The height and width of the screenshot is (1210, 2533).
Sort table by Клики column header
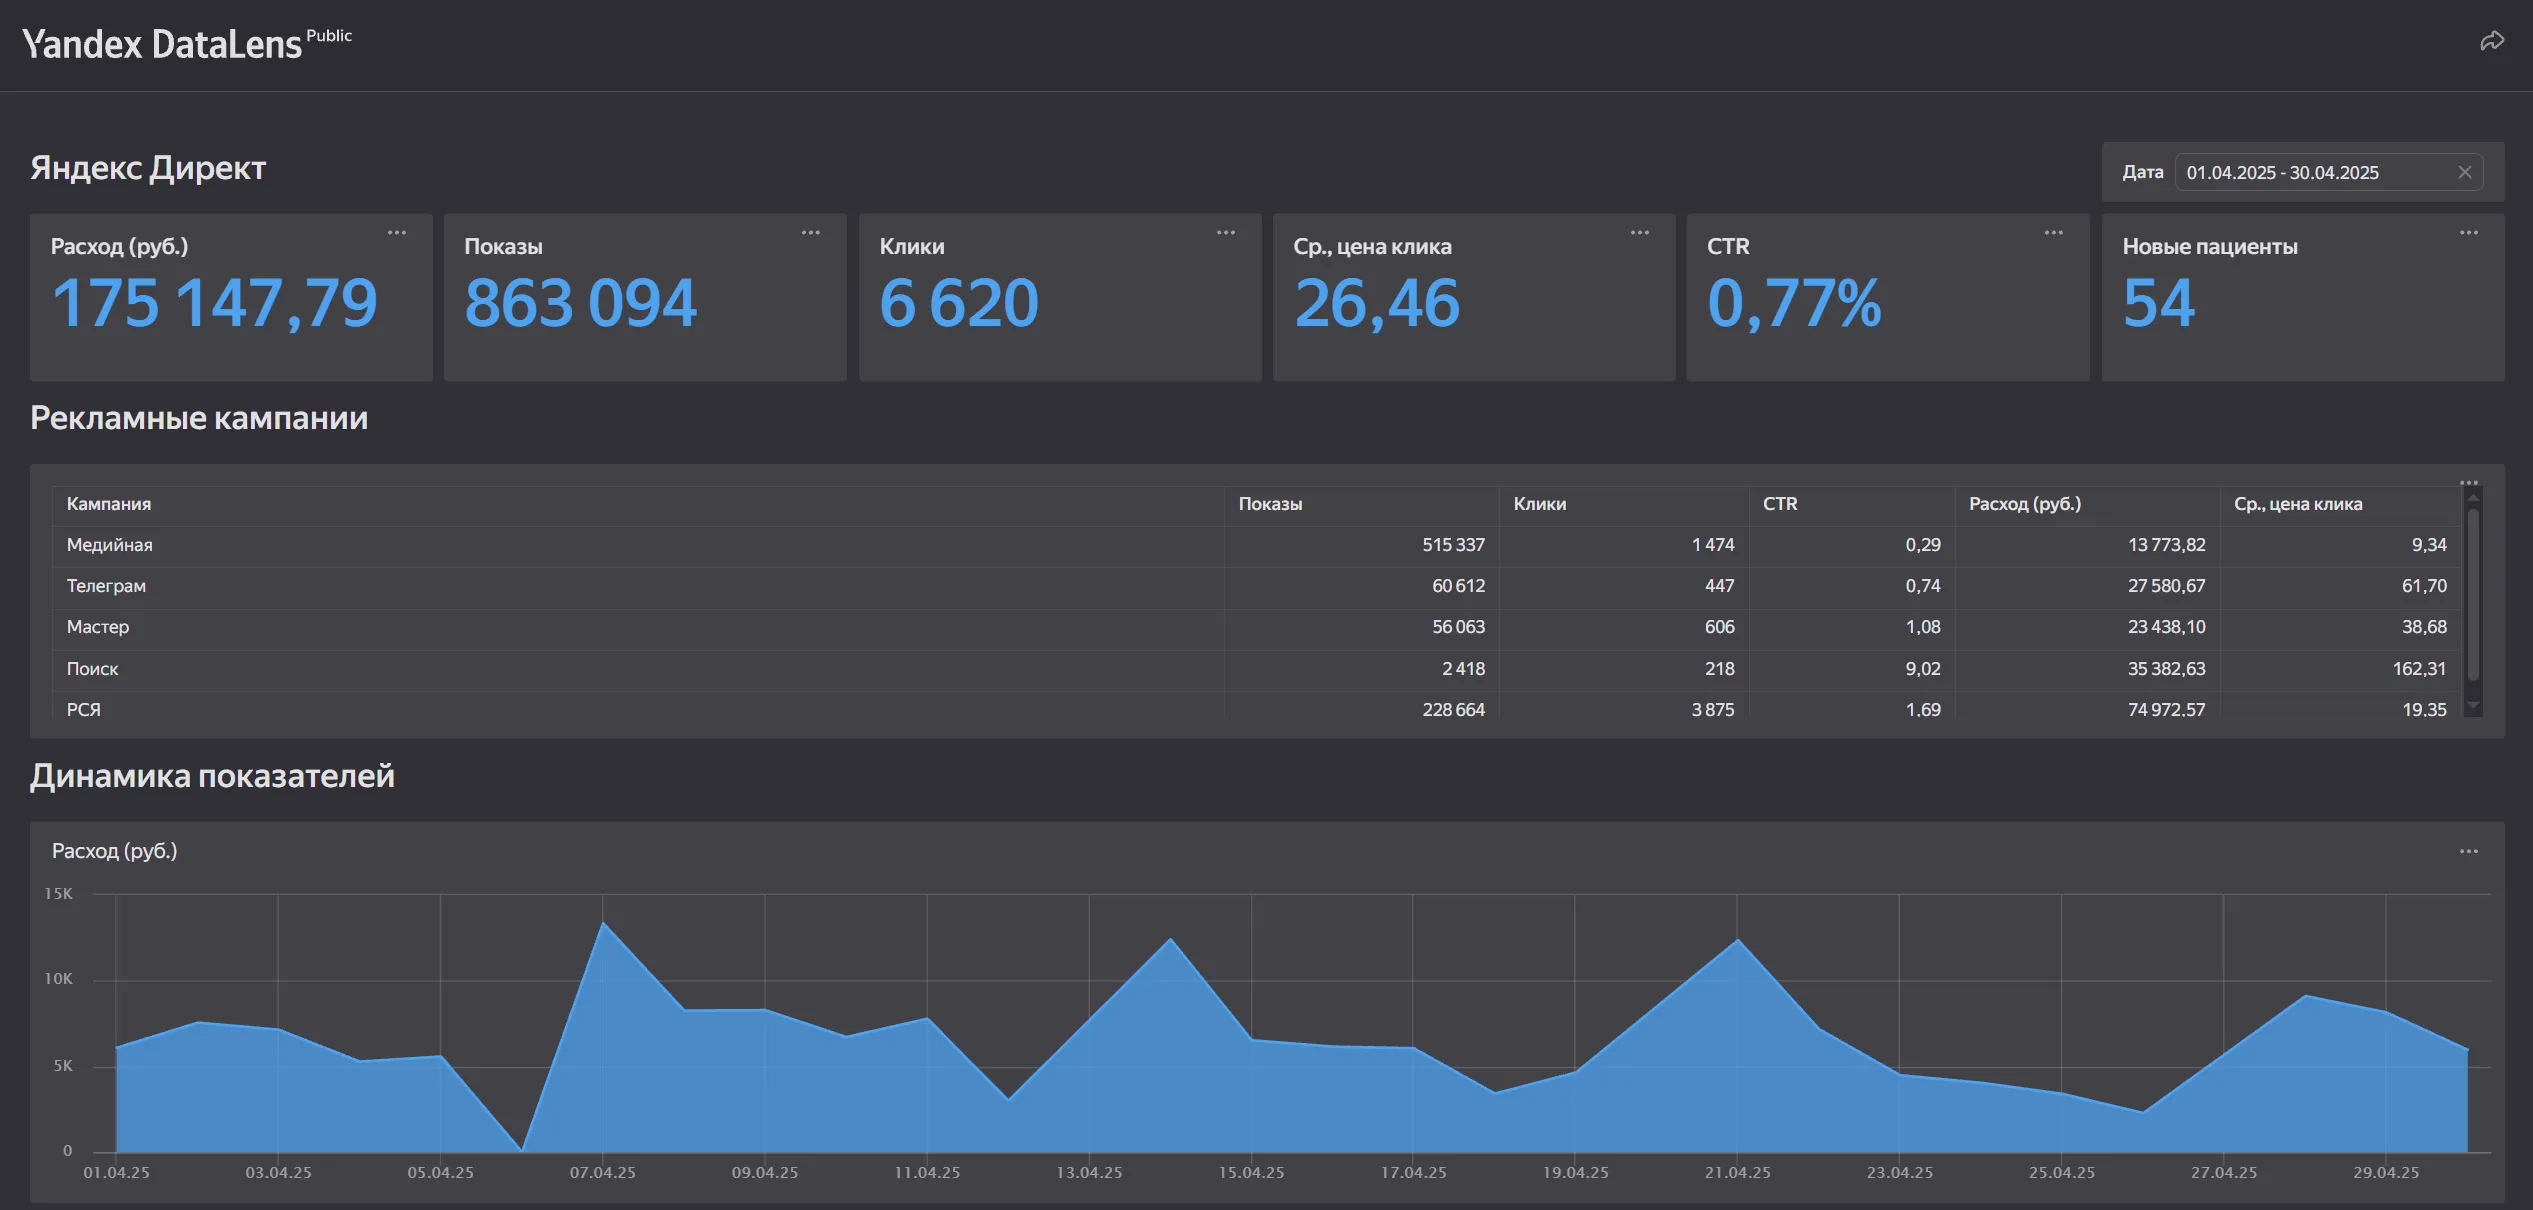1539,504
